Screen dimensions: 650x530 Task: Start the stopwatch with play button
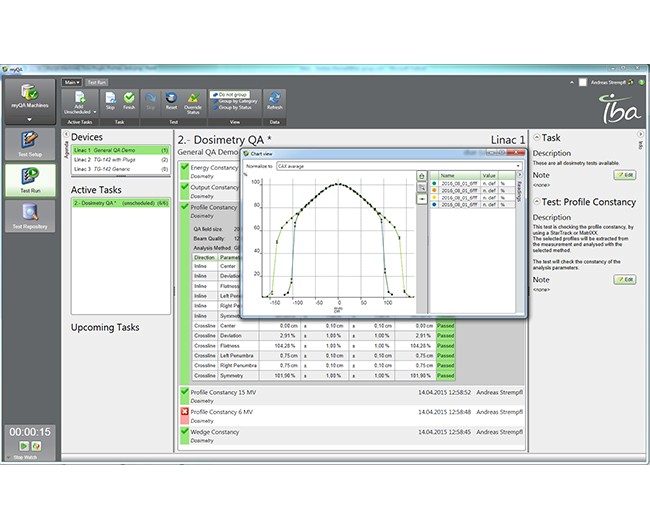(24, 446)
